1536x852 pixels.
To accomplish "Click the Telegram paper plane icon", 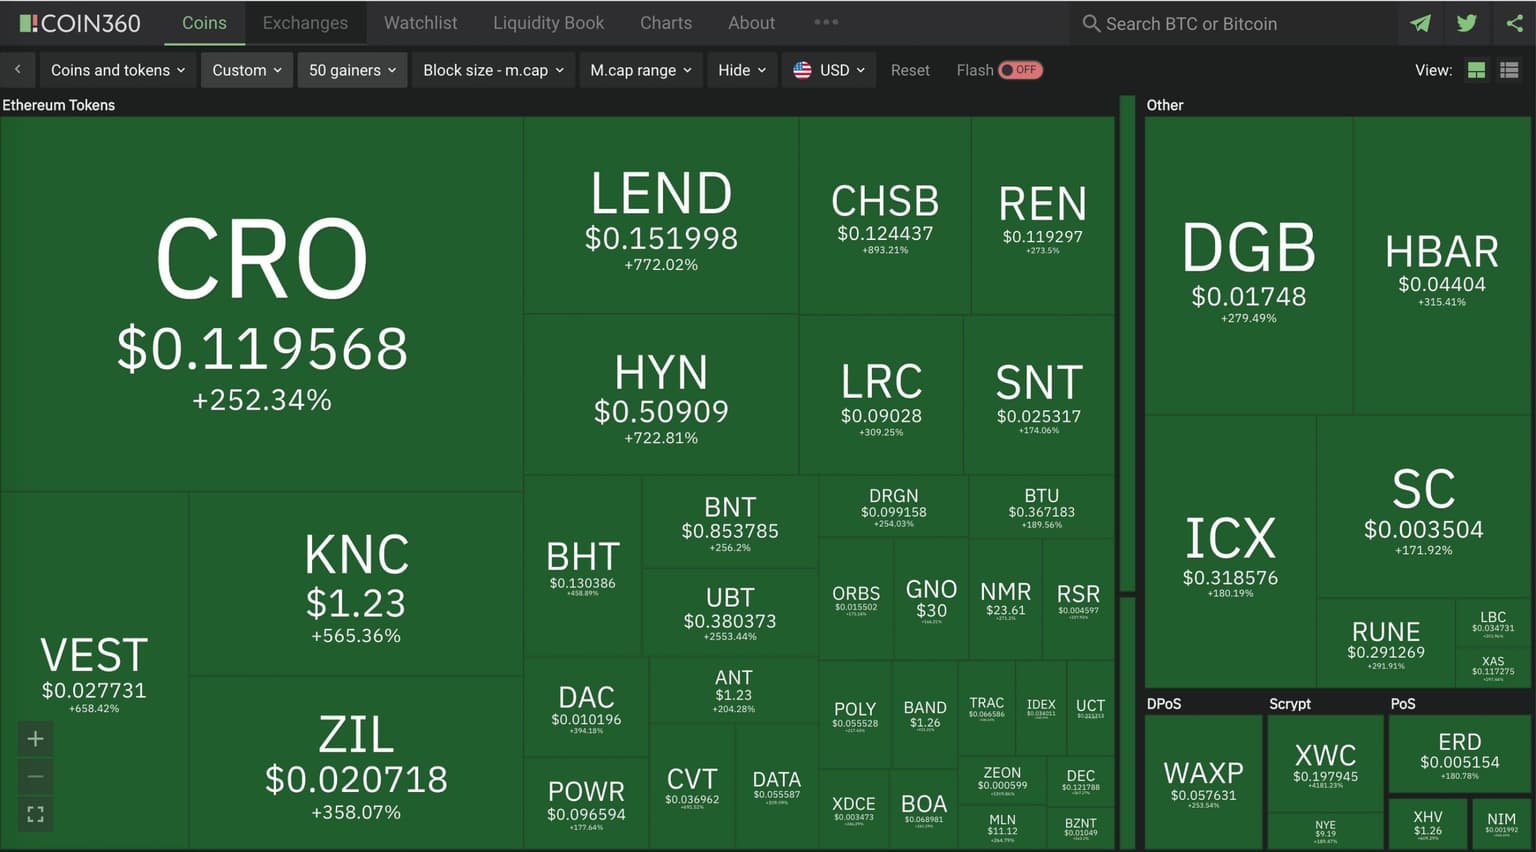I will coord(1420,23).
